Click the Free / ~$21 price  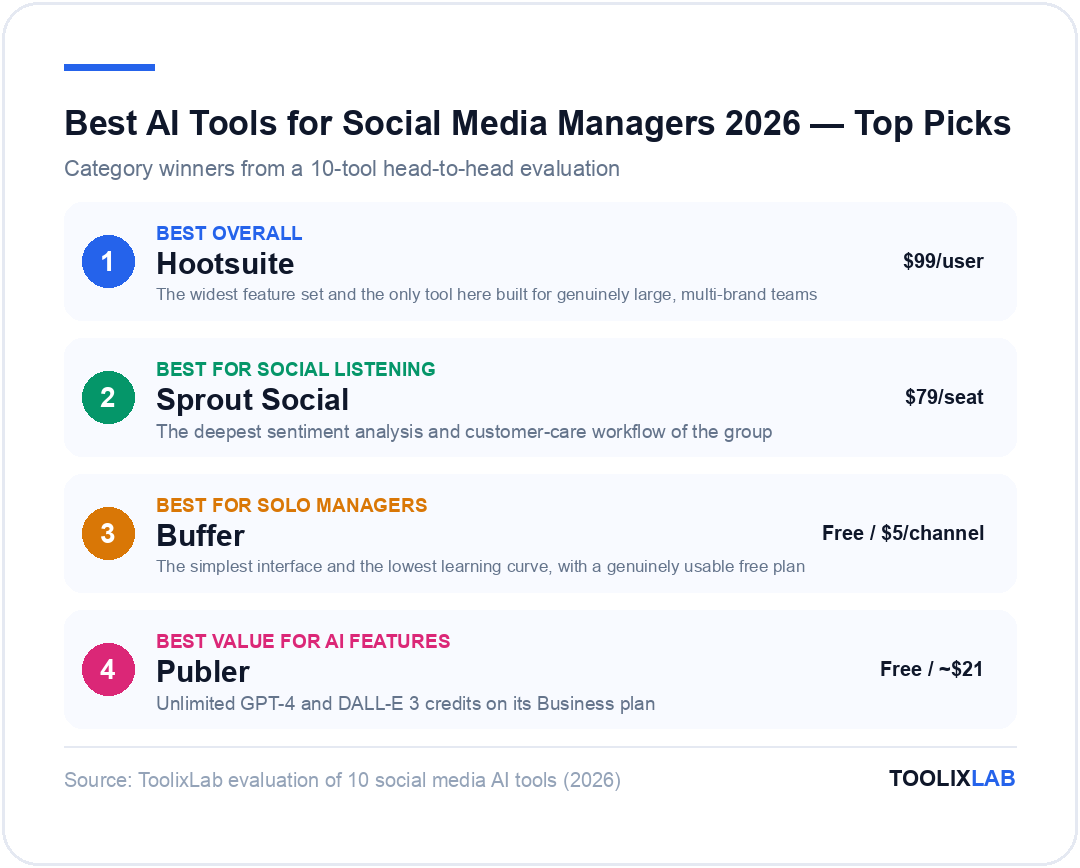(x=931, y=669)
